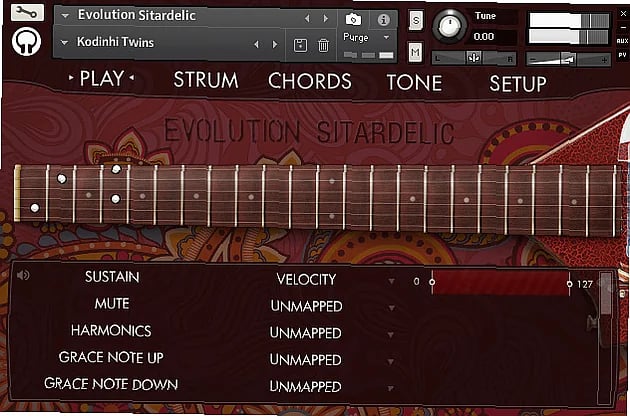This screenshot has height=416, width=630.
Task: Open the GRACE NOTE DOWN mapping dropdown arrow
Action: click(x=390, y=388)
